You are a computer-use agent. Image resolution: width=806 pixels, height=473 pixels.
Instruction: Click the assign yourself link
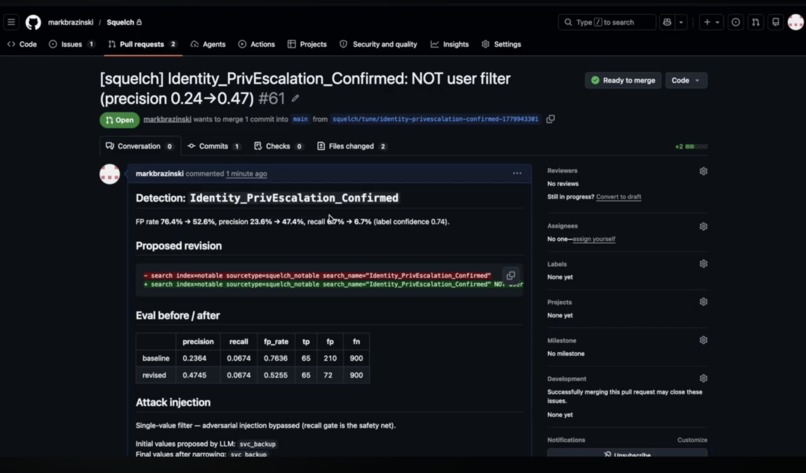coord(594,239)
